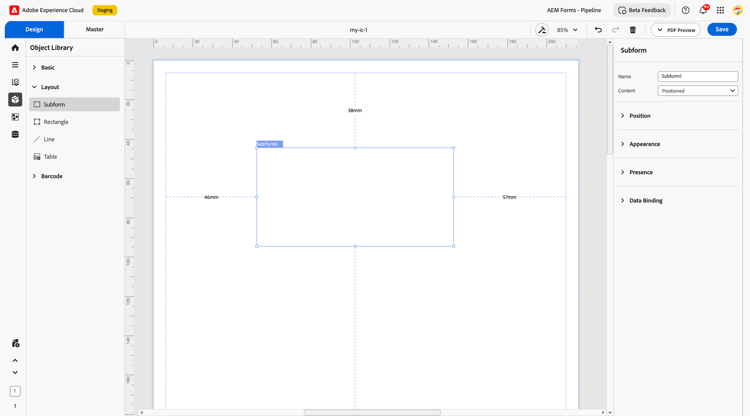Click the scroll right arrow on horizontal scrollbar

[603, 412]
